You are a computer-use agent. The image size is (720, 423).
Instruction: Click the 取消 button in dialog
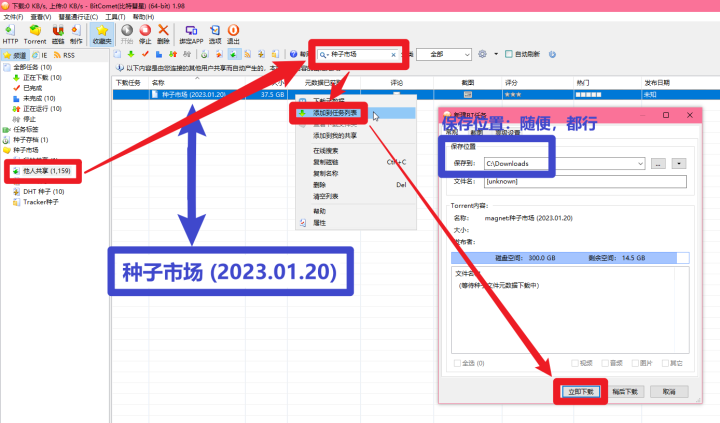coord(669,392)
